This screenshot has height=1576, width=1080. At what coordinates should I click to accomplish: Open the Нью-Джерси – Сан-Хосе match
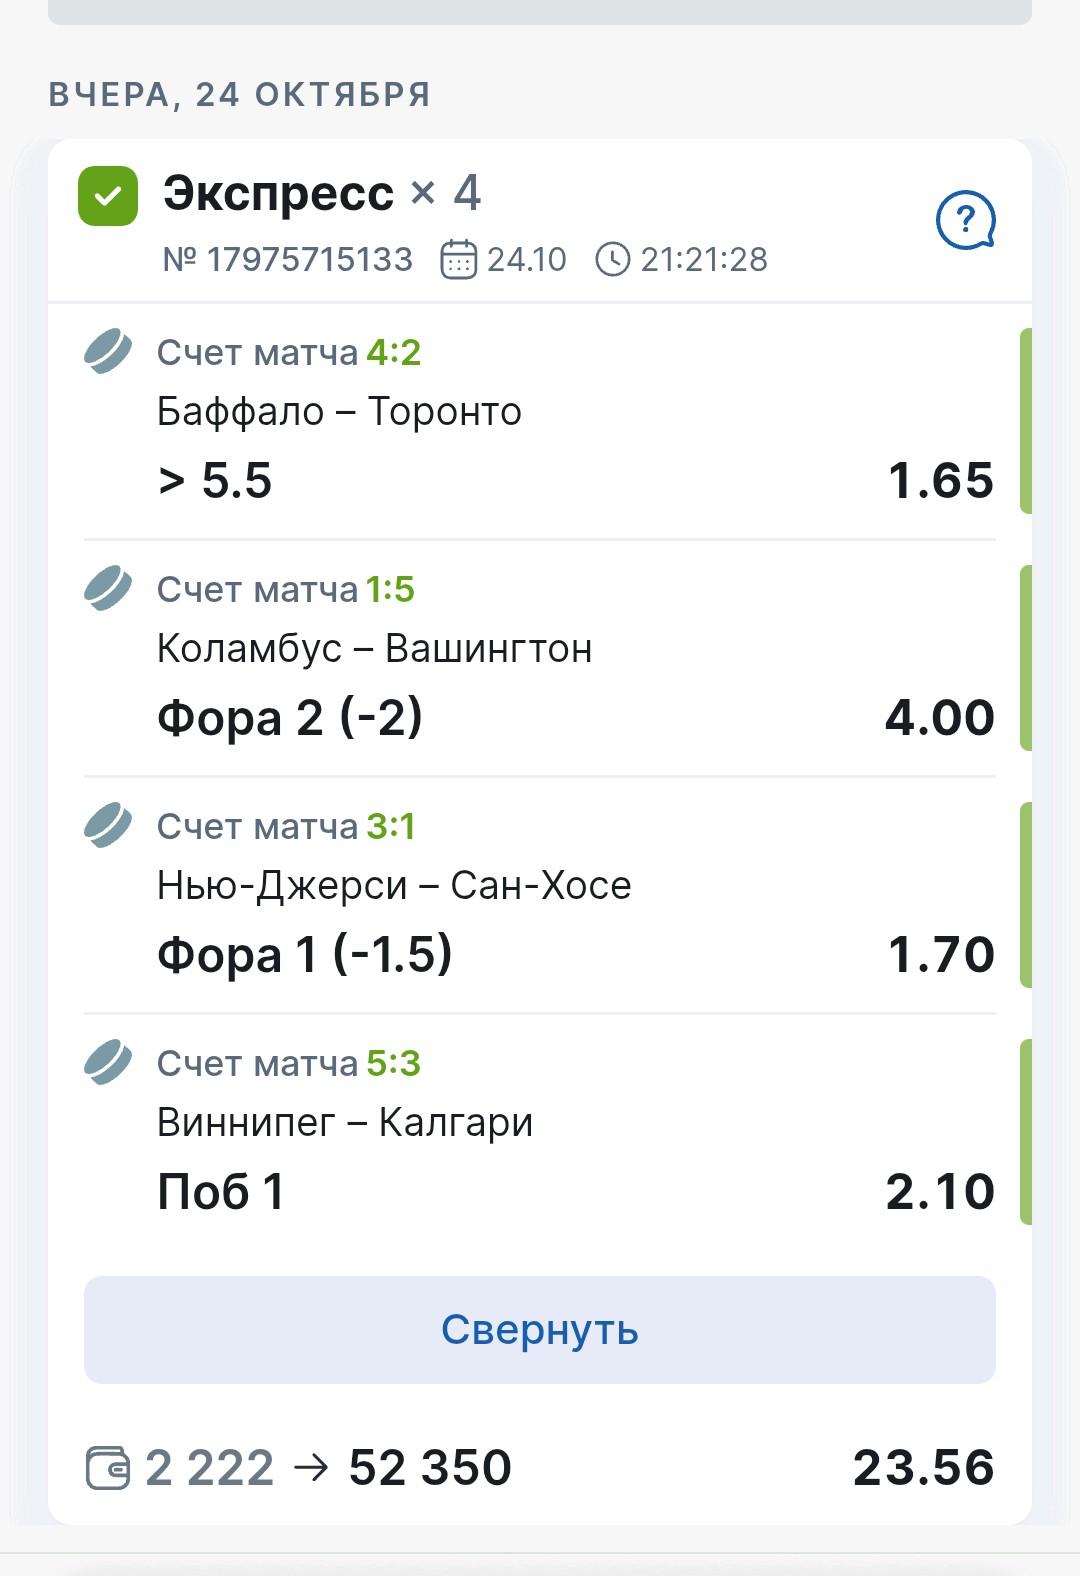pos(394,886)
